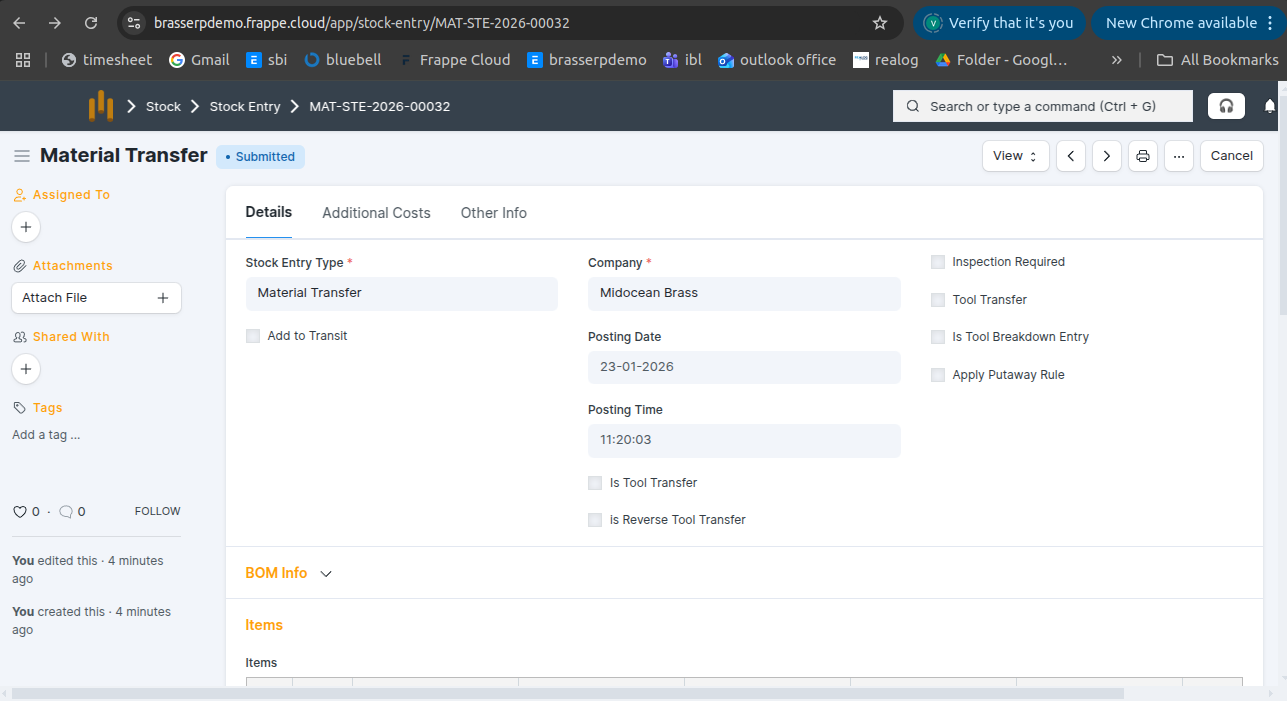Click the headset support icon
This screenshot has width=1287, height=701.
(1226, 106)
